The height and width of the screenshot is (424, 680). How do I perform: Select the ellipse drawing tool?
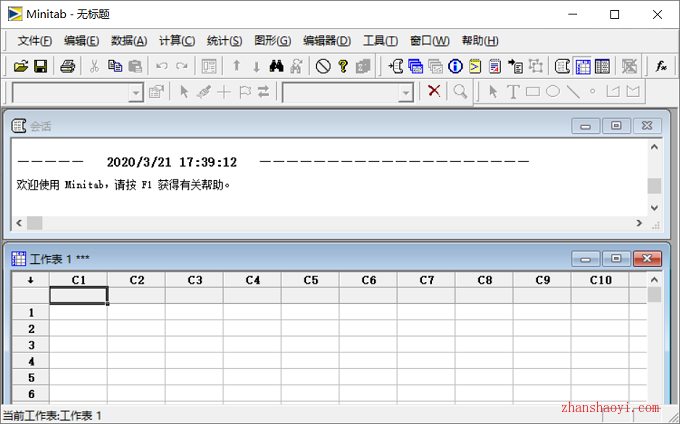tap(553, 91)
